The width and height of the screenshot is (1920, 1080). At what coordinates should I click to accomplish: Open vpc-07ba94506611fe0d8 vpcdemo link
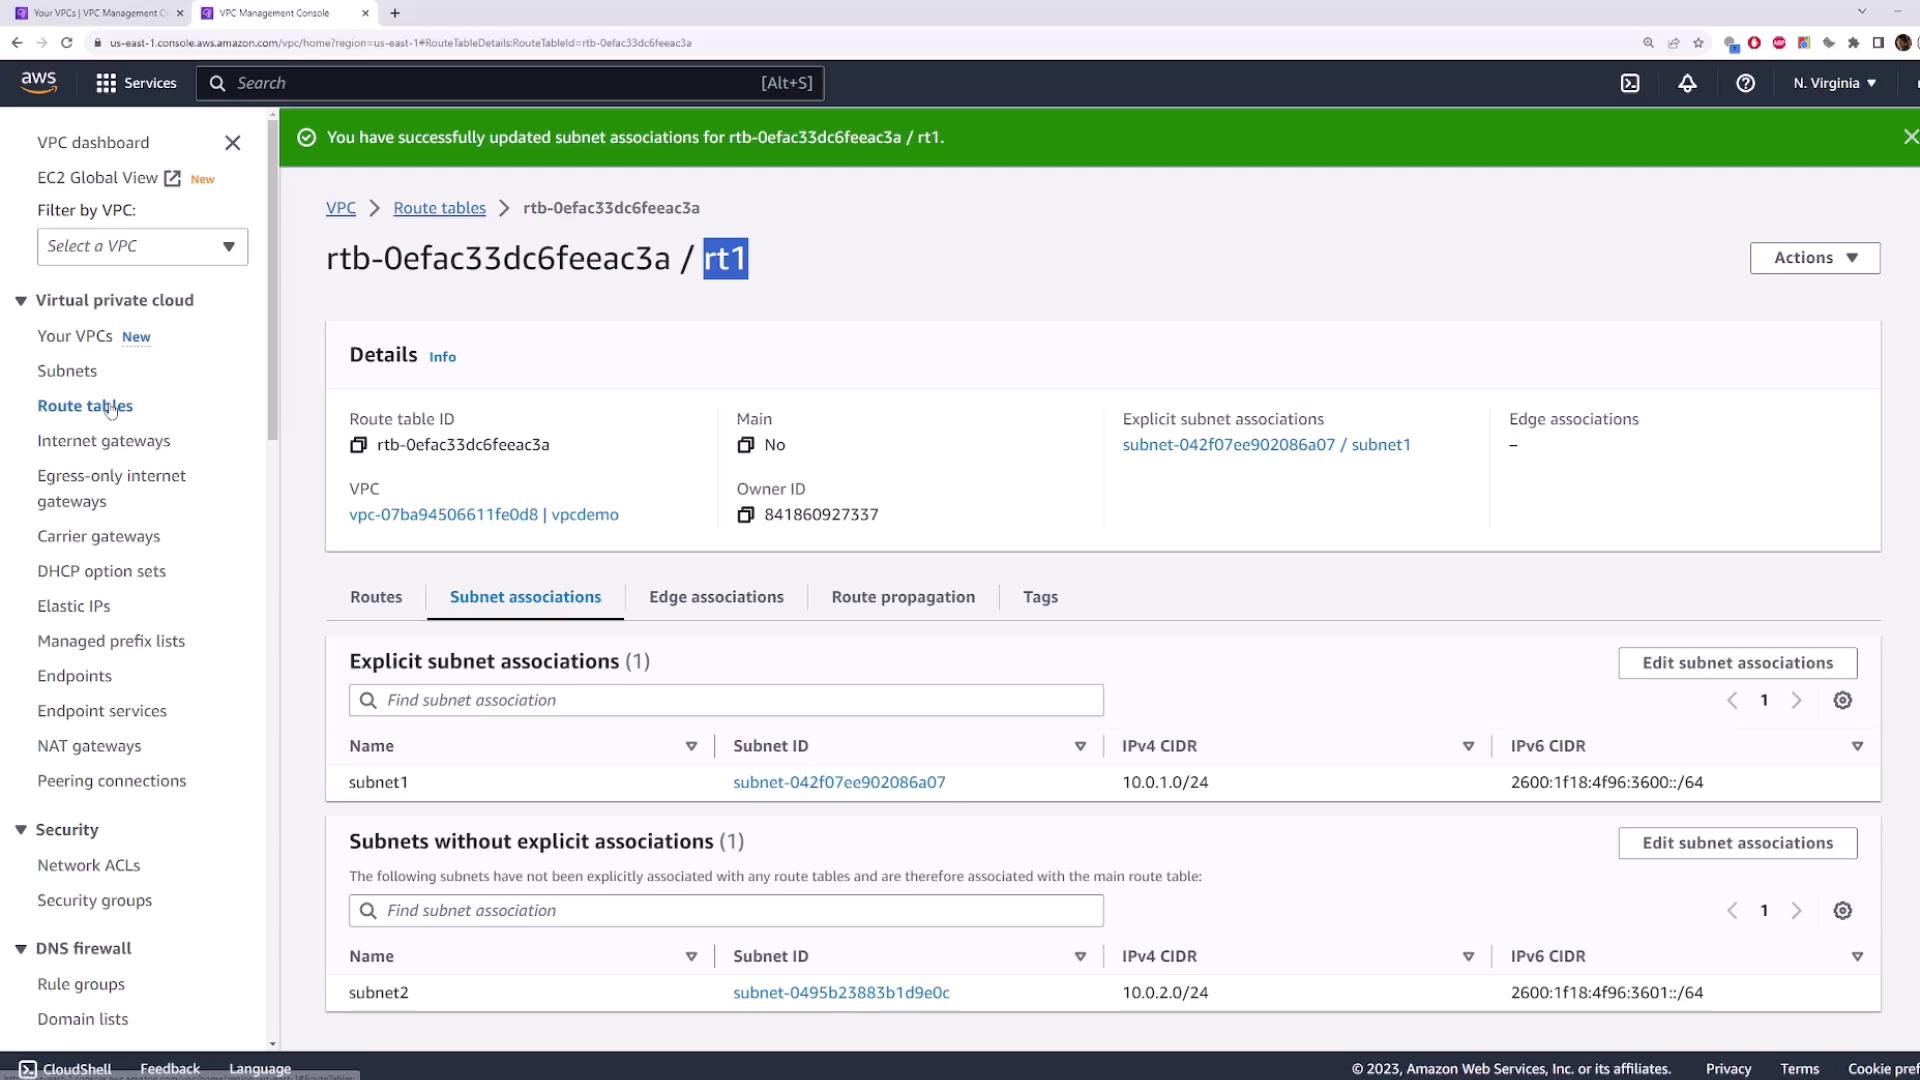point(484,515)
